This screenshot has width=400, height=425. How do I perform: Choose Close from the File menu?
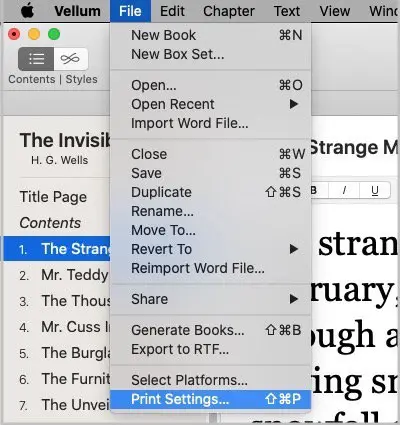pos(210,154)
